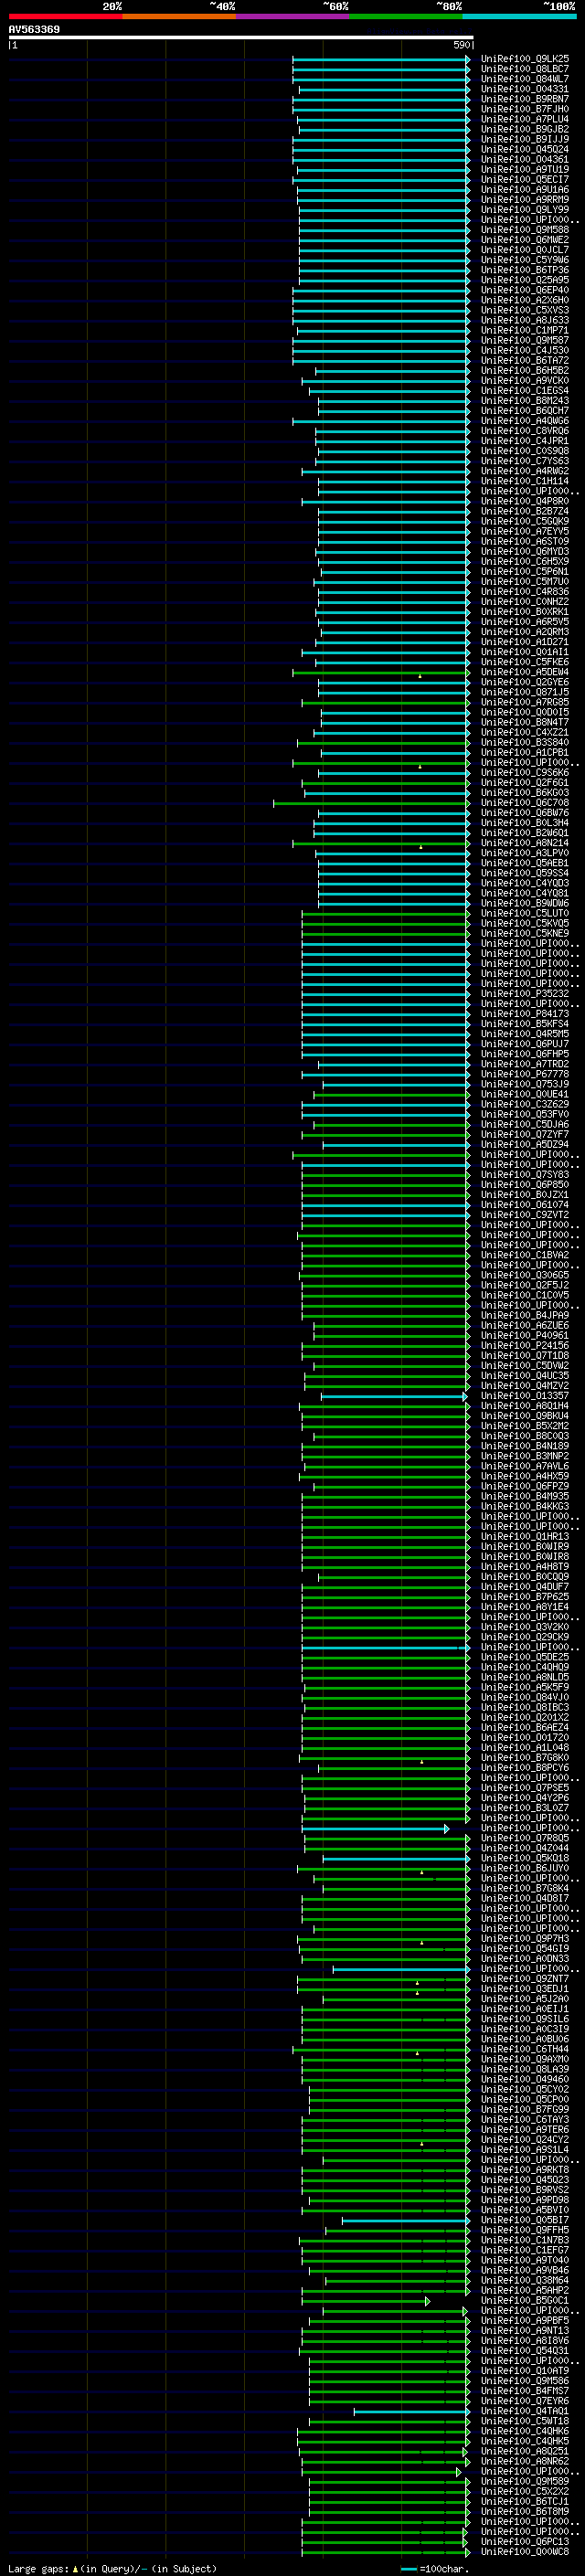585x2576 pixels.
Task: Click the green alignment bar for UniRef100_Q6C708
Action: point(371,803)
